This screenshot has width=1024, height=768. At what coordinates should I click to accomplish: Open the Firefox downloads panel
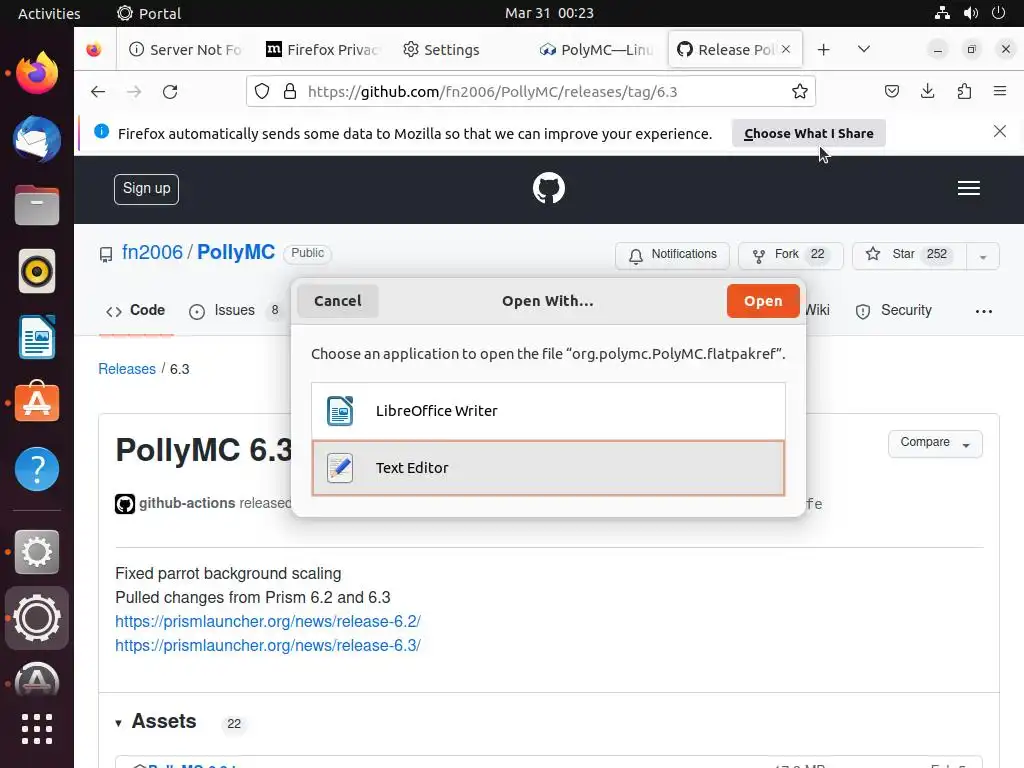pos(927,91)
